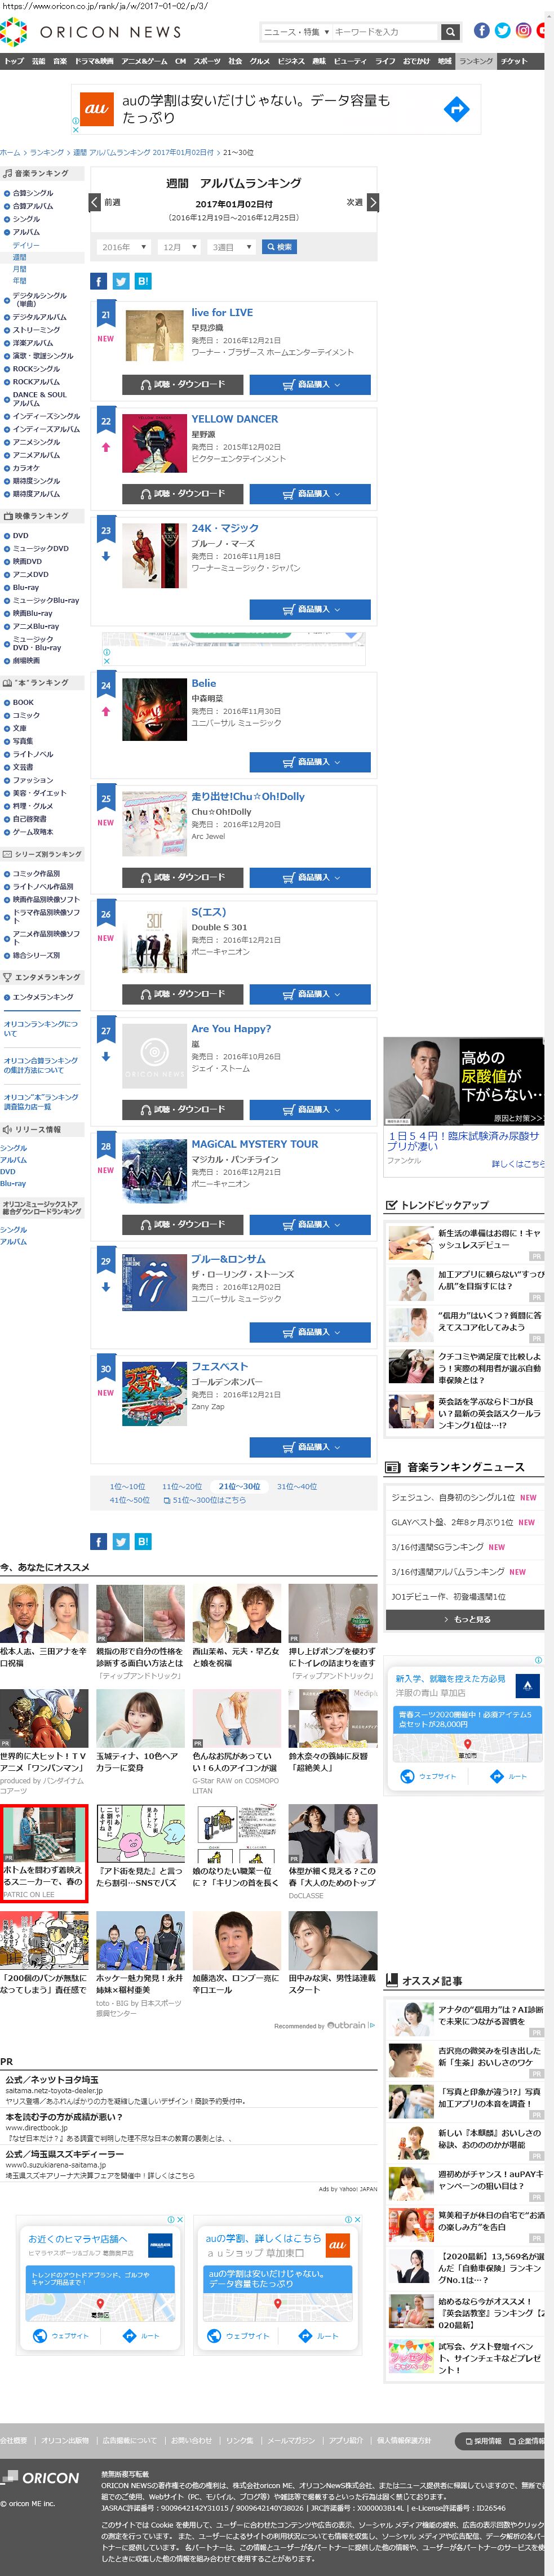The image size is (554, 2576).
Task: Select the ランキング tab in top navigation
Action: (x=476, y=61)
